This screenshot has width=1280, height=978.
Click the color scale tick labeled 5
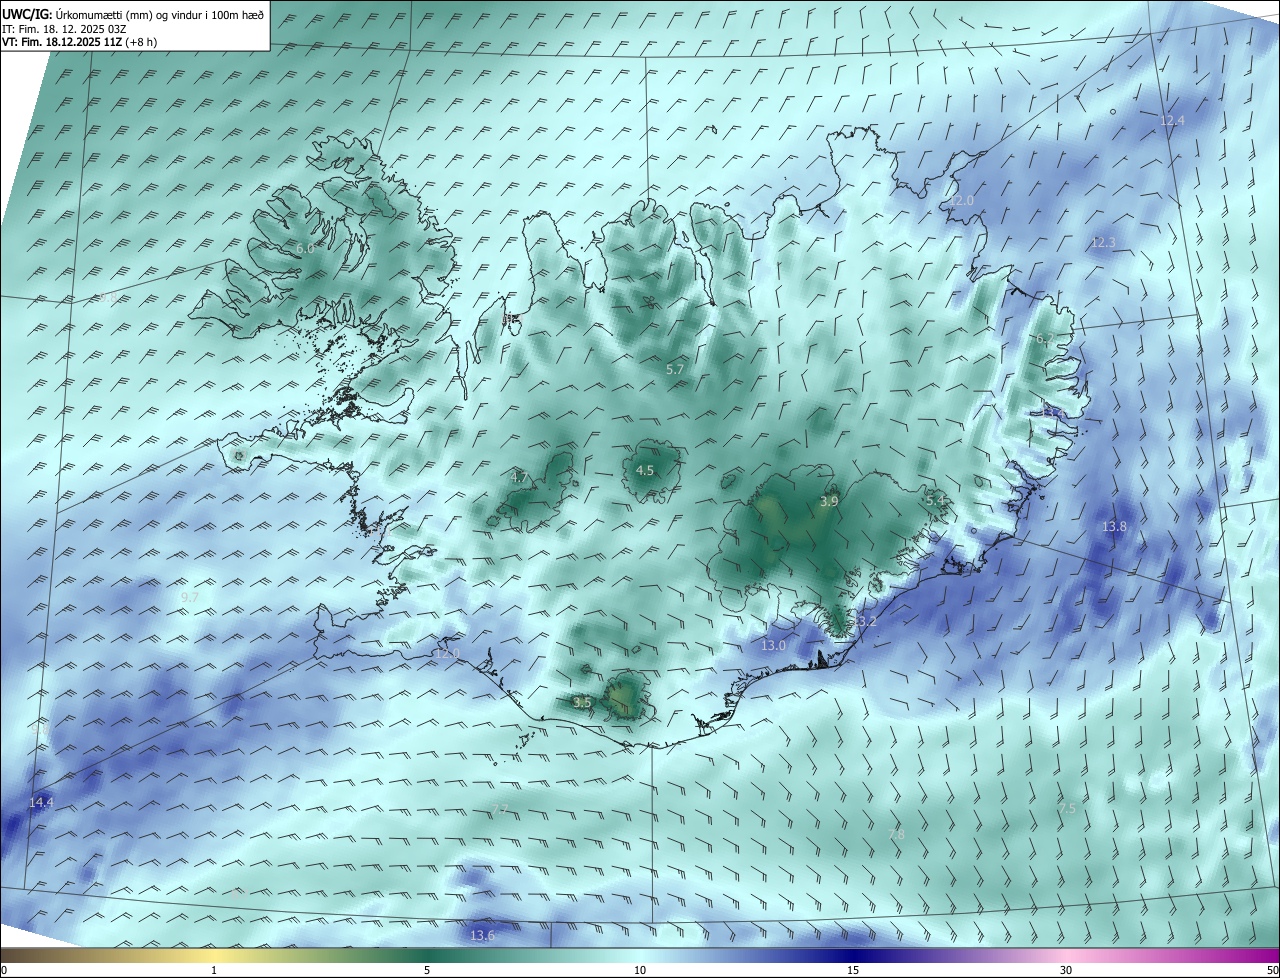pyautogui.click(x=427, y=970)
